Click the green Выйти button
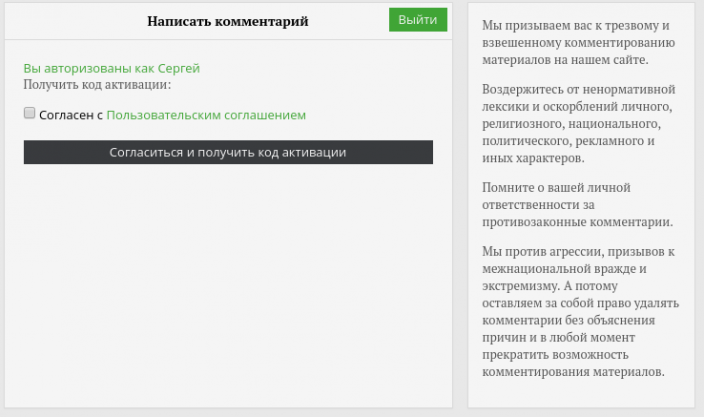Image resolution: width=704 pixels, height=417 pixels. [417, 20]
